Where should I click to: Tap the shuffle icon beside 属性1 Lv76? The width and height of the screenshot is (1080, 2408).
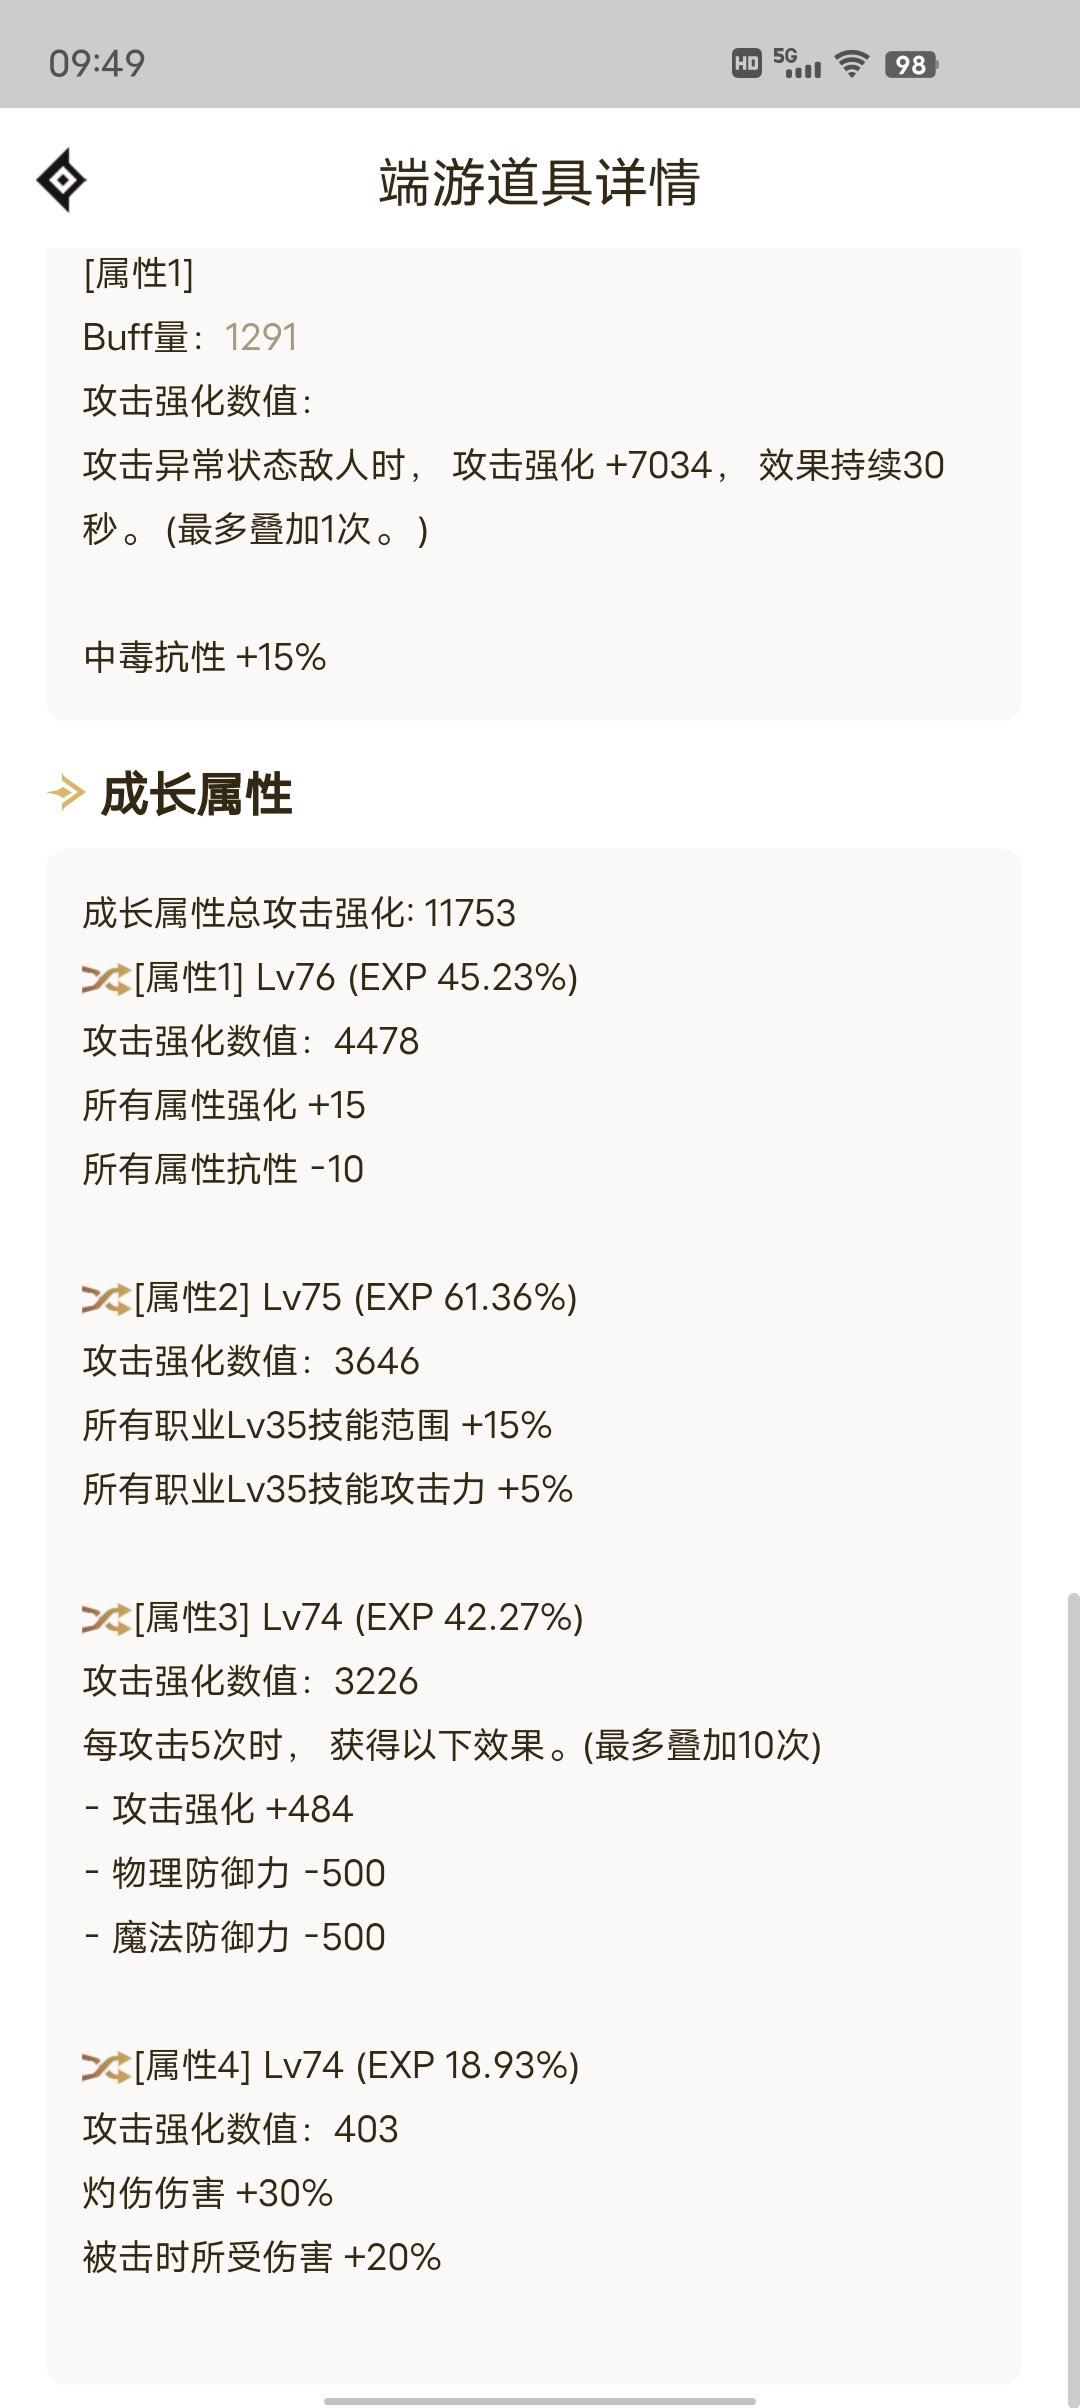pos(106,979)
